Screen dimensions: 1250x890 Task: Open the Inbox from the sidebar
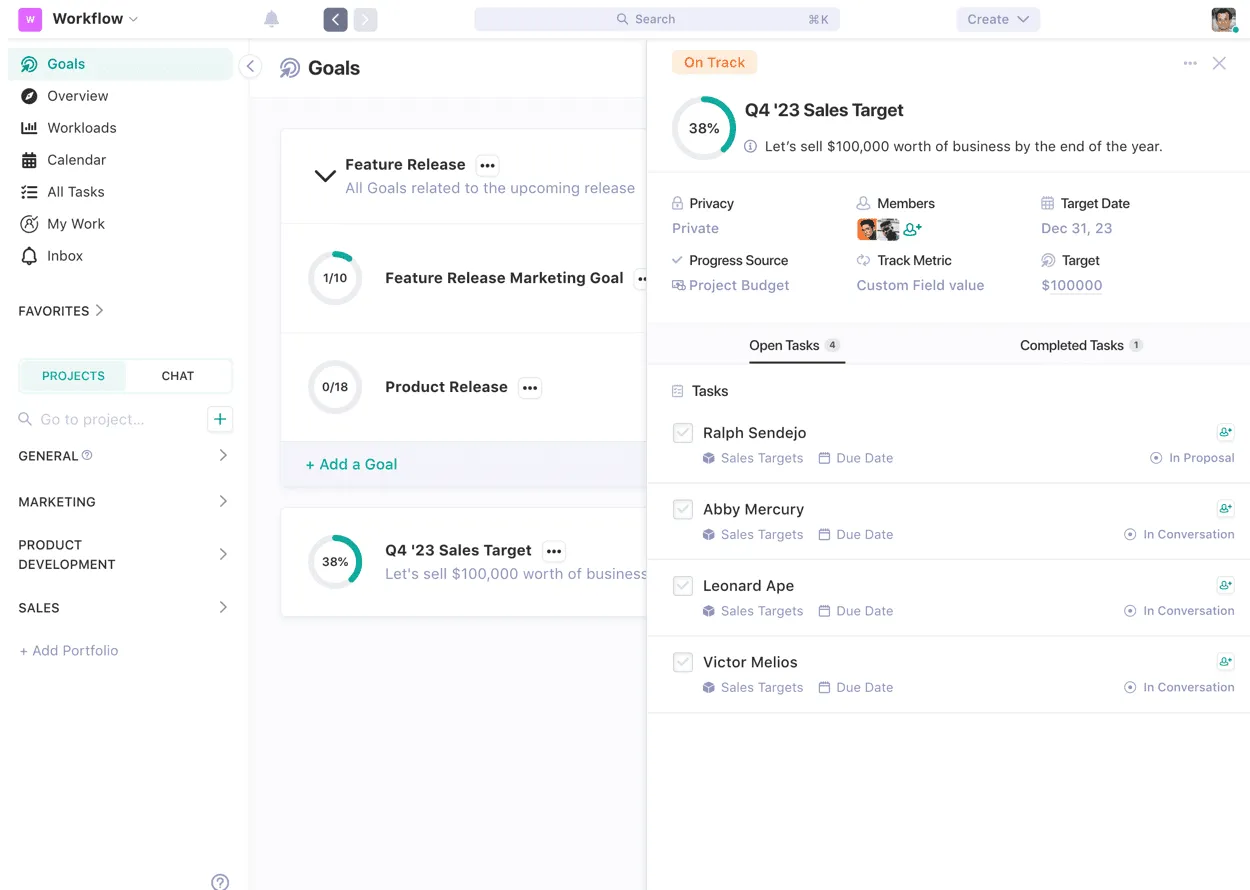66,256
